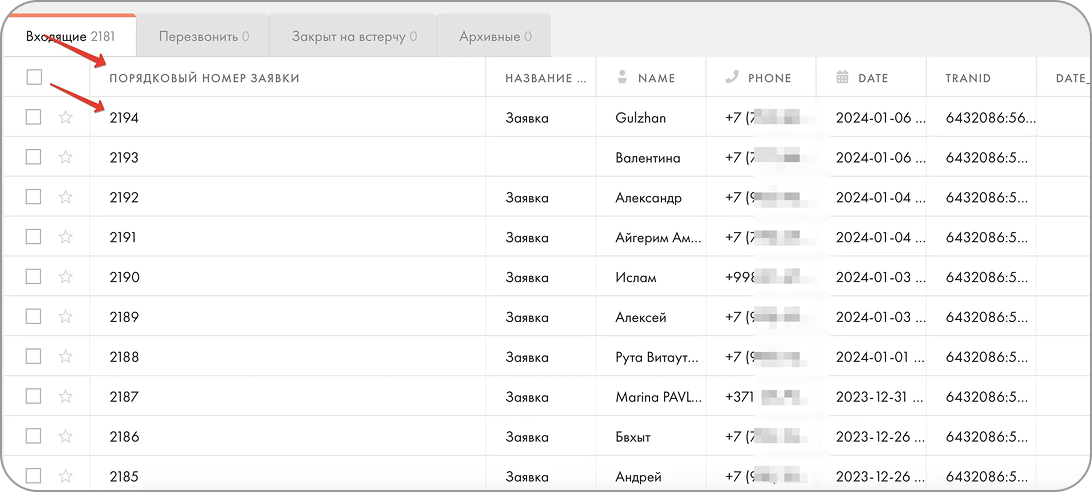Sort by Порядковый номер заявки column header

point(204,78)
